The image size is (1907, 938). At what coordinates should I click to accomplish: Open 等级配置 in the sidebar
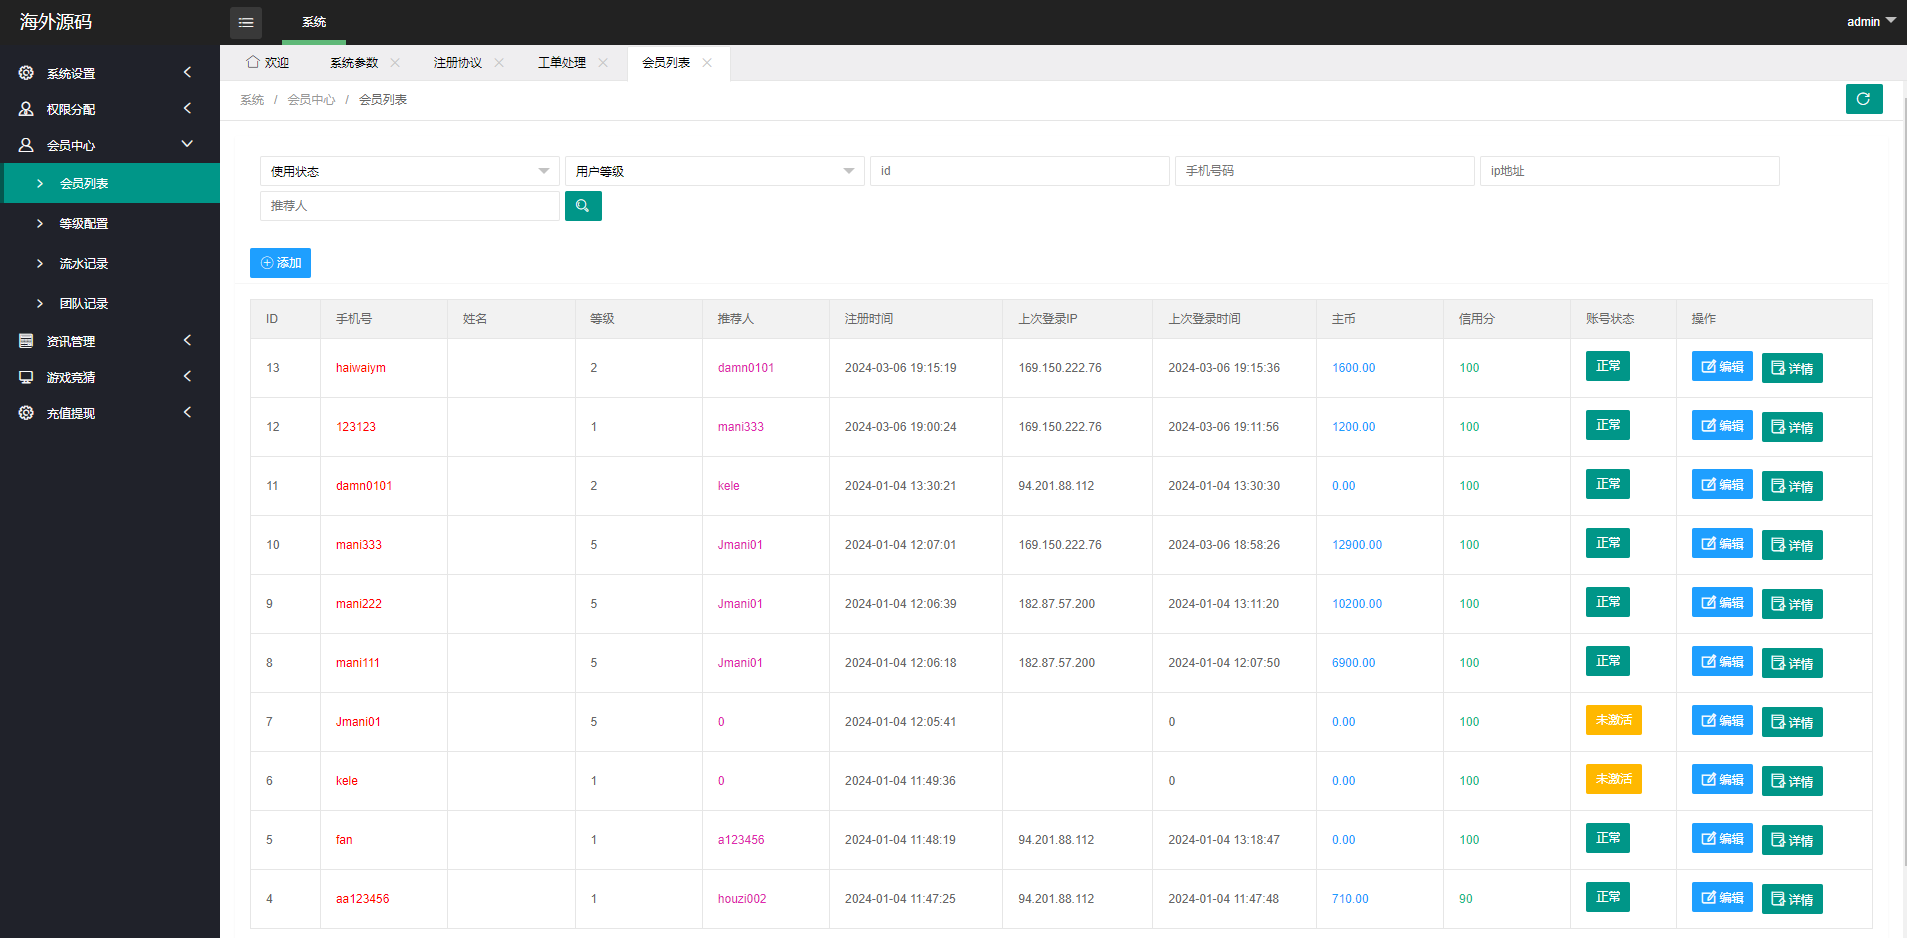[x=84, y=223]
